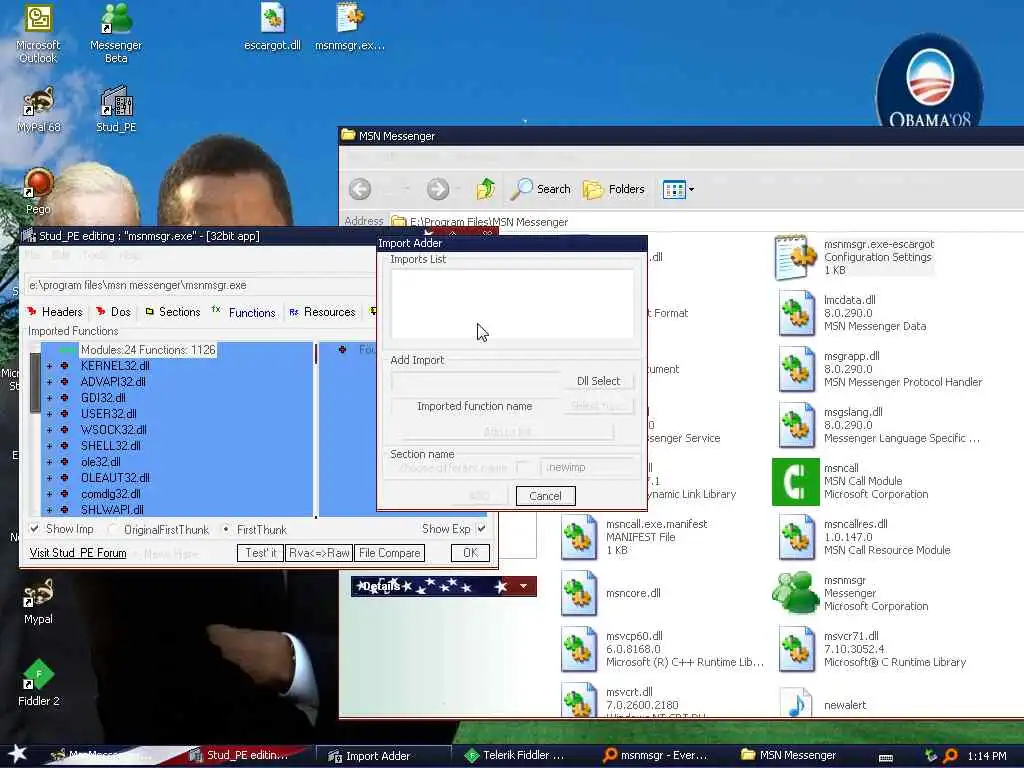Expand the USER32.dll module node
This screenshot has height=768, width=1024.
(50, 414)
